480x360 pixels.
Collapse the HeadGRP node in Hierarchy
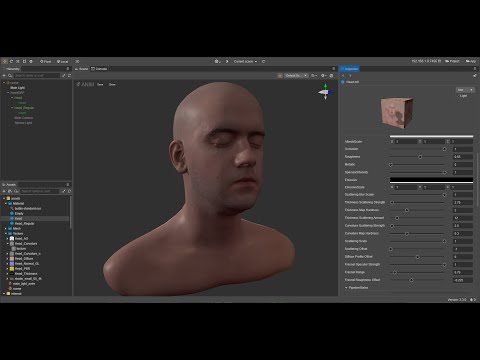pos(8,93)
